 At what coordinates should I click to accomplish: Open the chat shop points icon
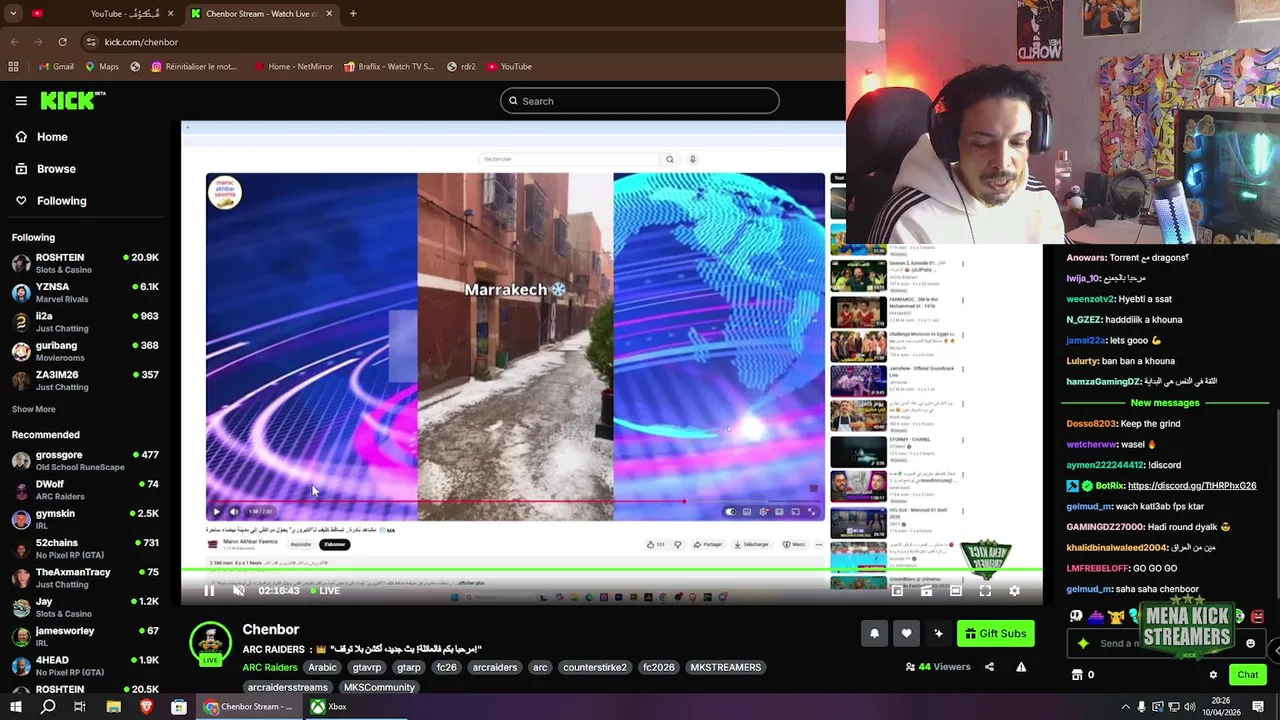[1077, 675]
